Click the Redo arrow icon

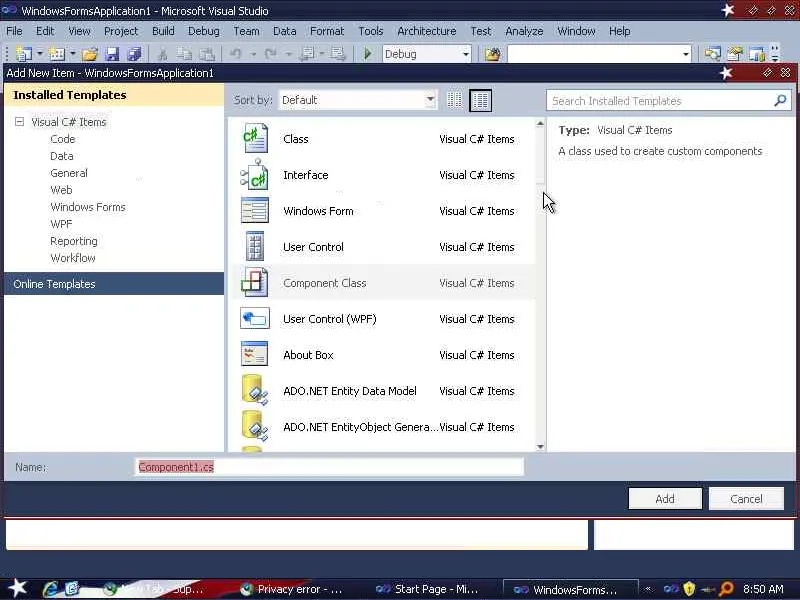coord(270,54)
